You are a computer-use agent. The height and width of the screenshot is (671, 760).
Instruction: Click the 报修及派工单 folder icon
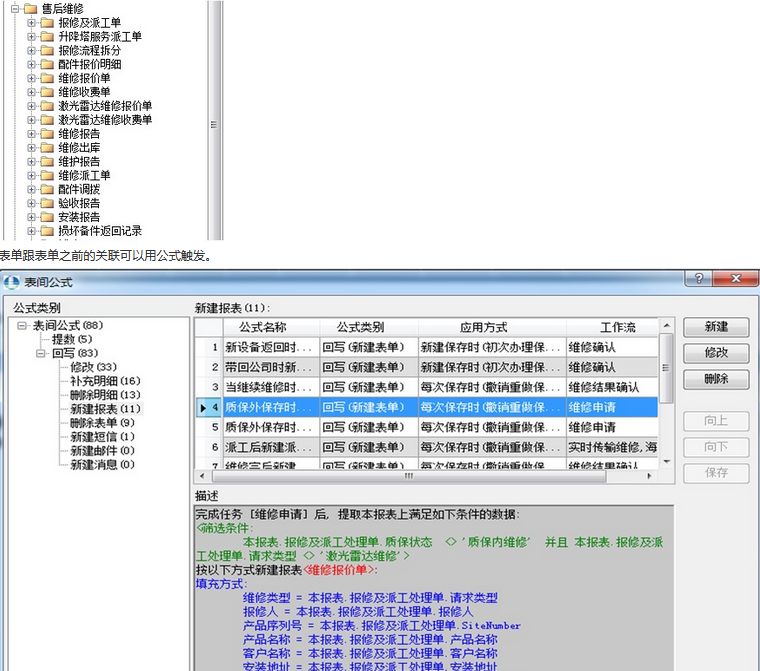47,22
